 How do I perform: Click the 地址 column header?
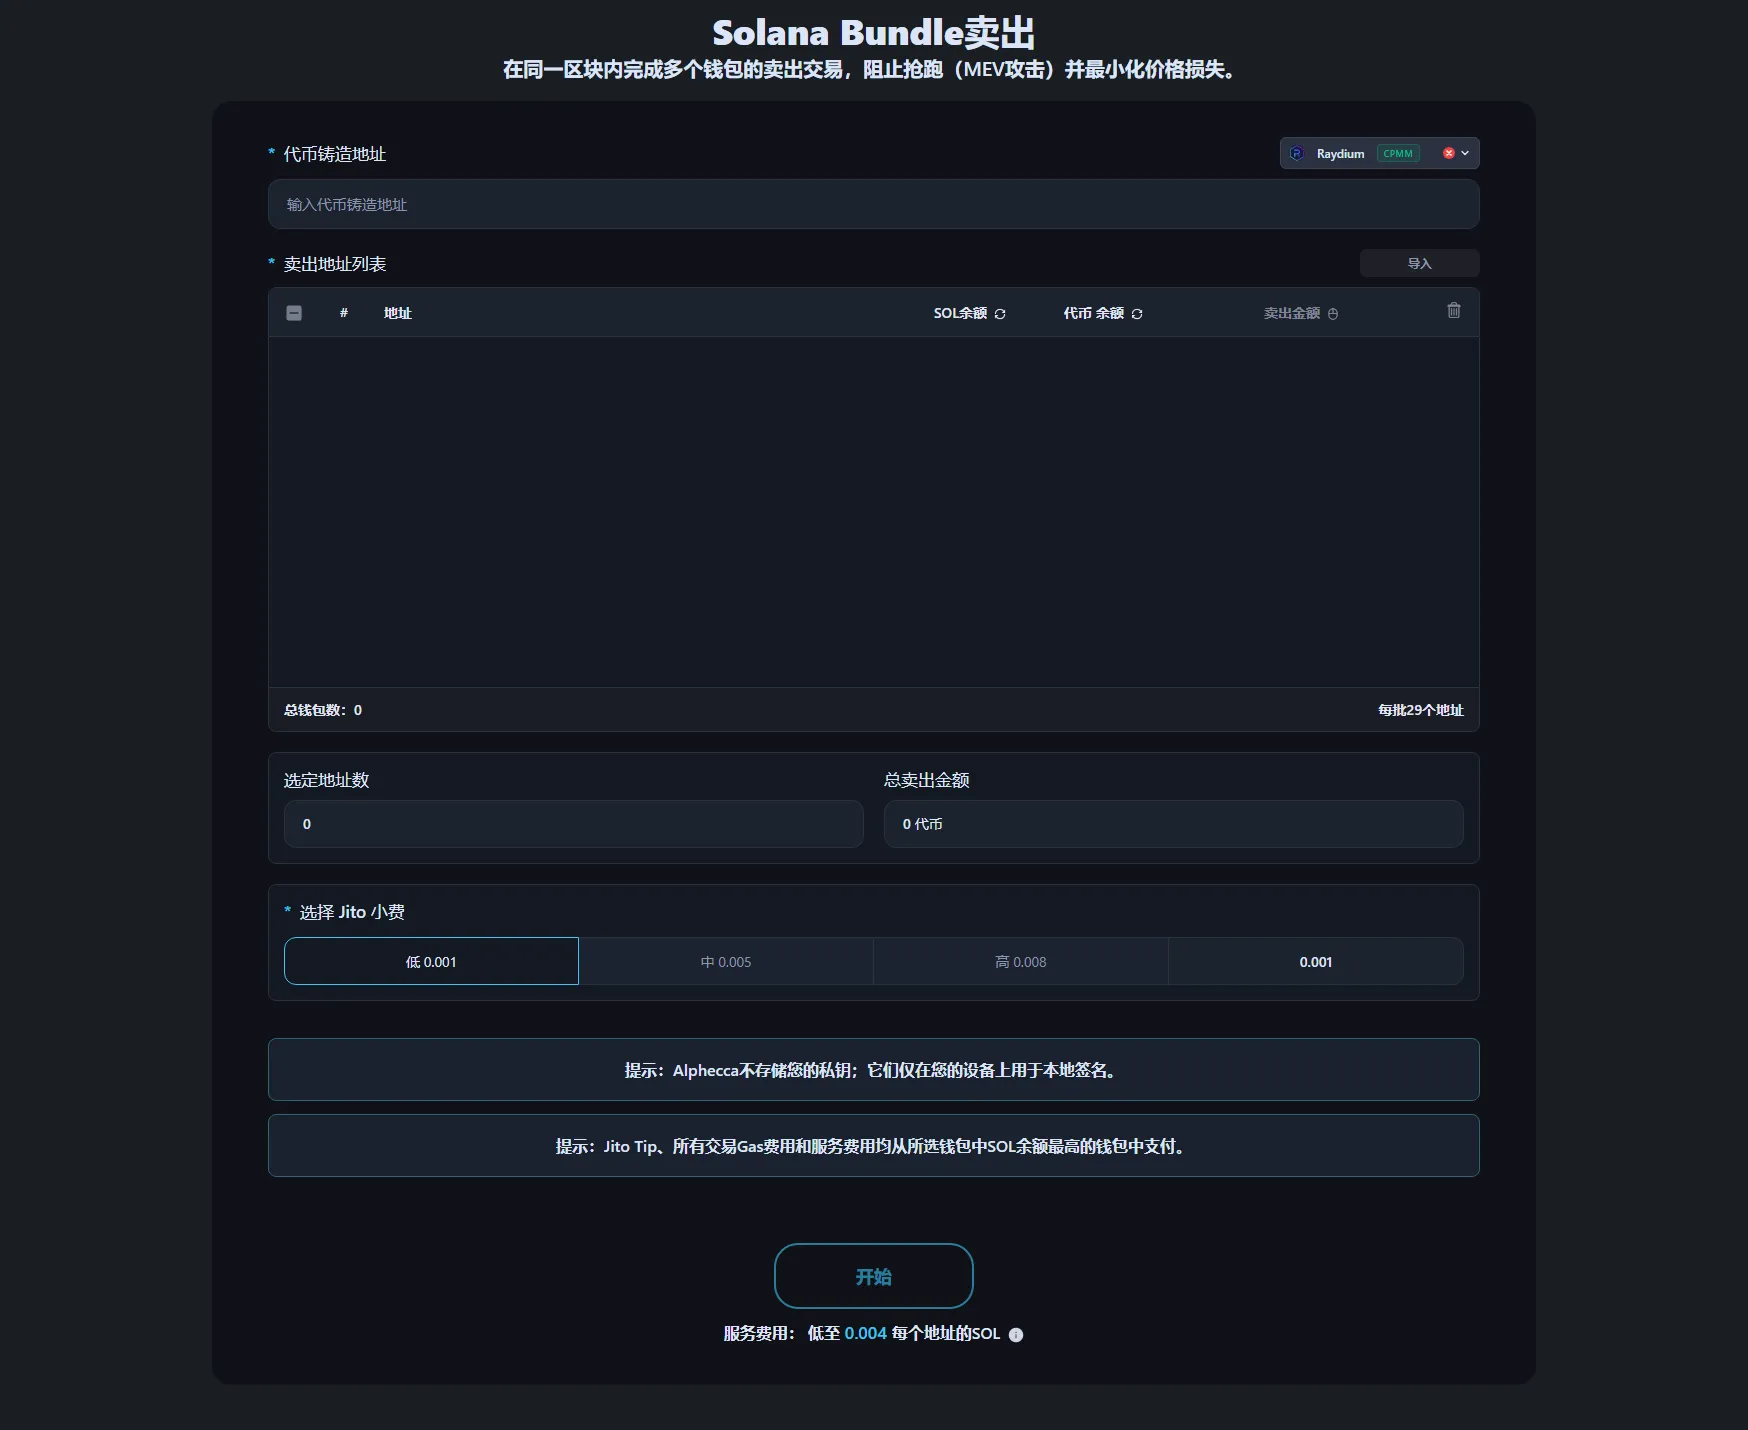pyautogui.click(x=398, y=313)
